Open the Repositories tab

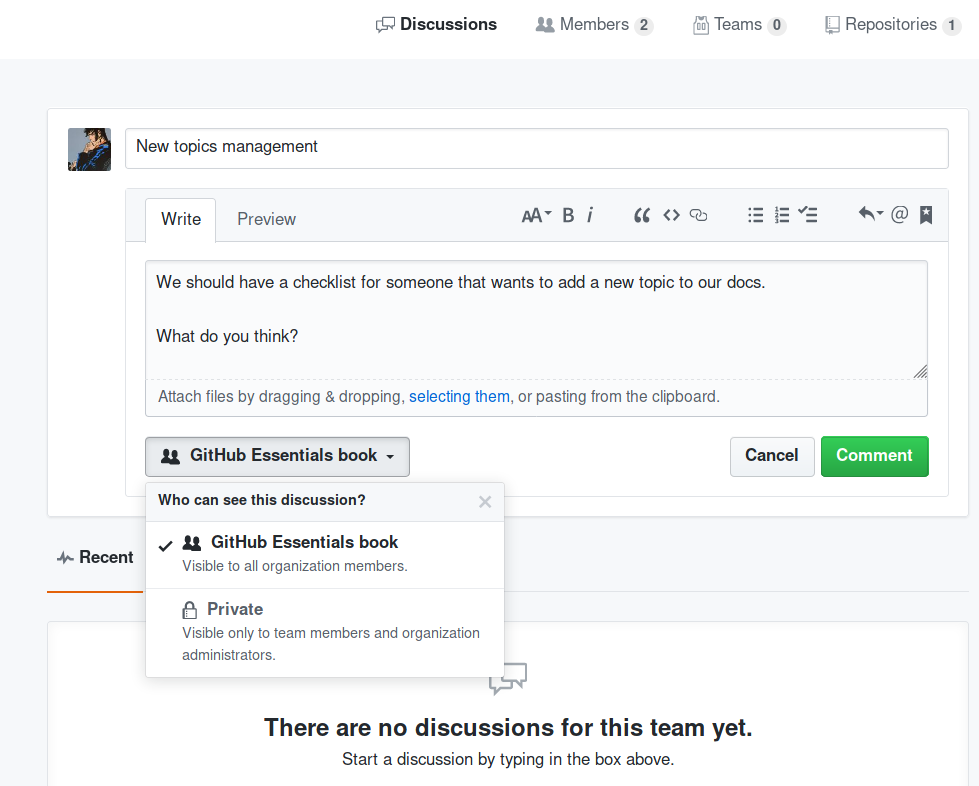click(x=893, y=24)
